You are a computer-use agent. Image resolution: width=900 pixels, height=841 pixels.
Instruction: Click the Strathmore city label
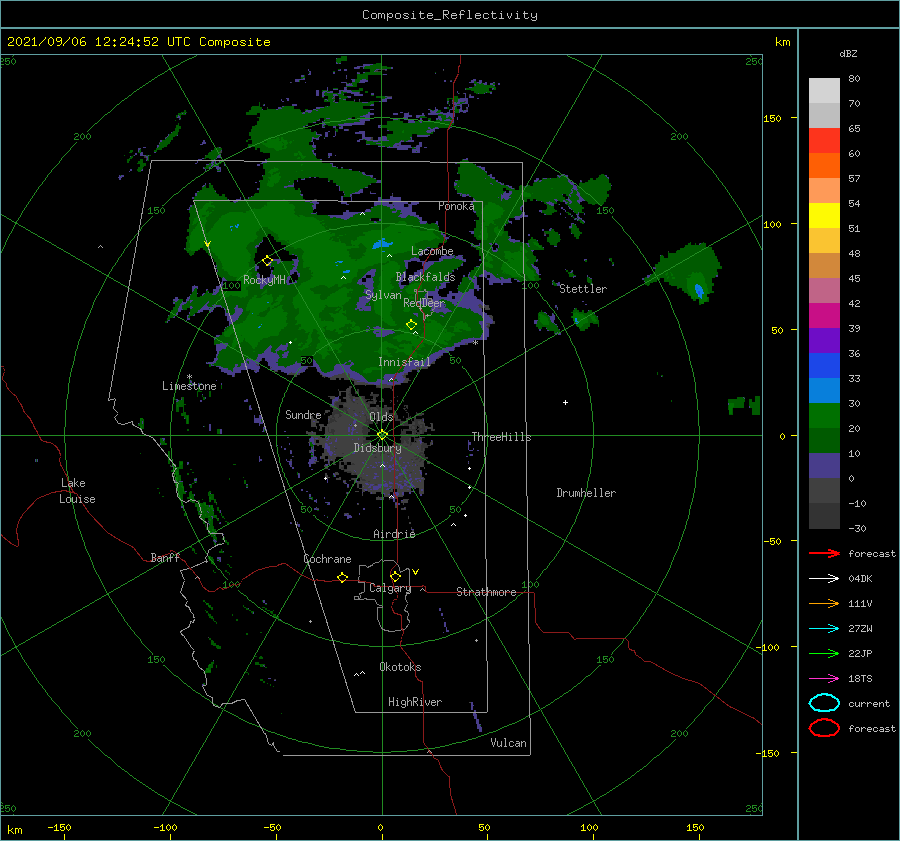486,592
